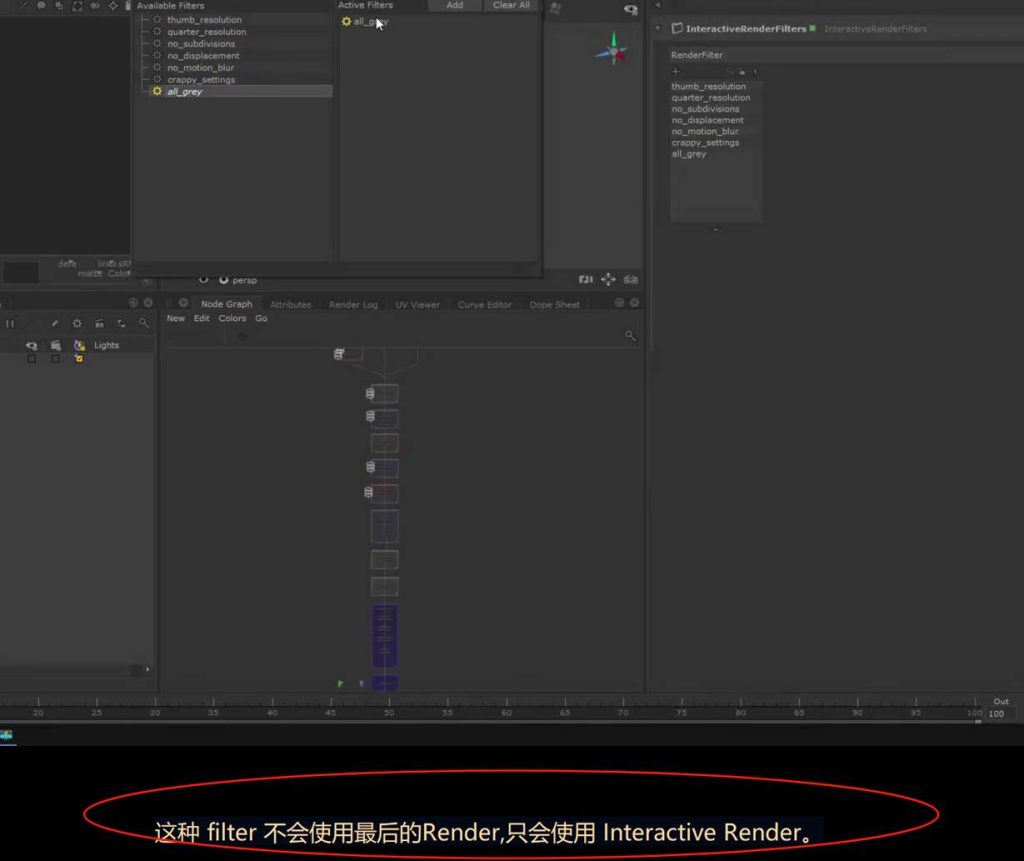Click the plus icon under RenderFilter

pos(675,72)
